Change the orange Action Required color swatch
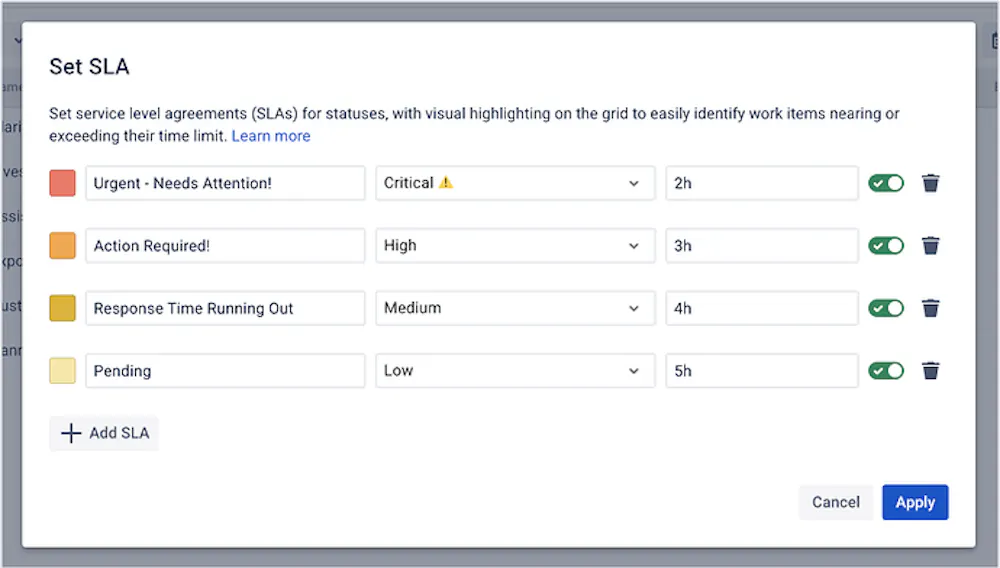1000x568 pixels. (62, 246)
